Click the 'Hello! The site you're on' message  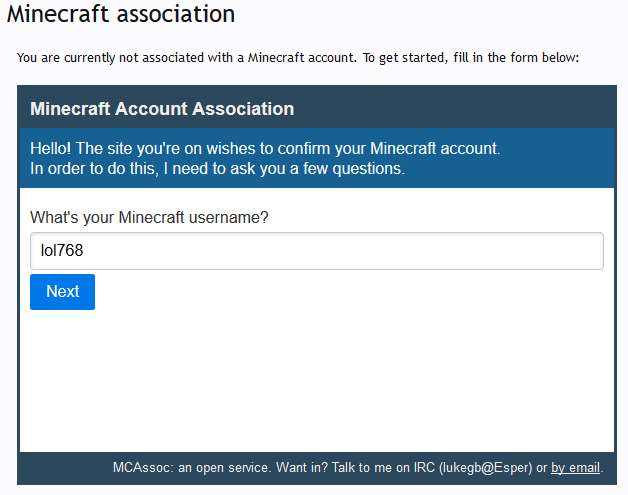pos(265,148)
